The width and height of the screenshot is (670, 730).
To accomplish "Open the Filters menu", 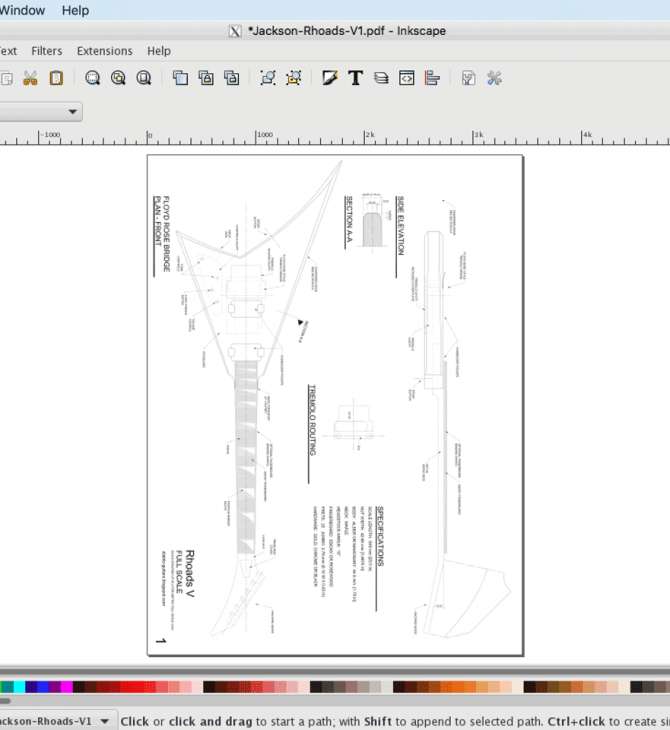I will click(x=47, y=51).
